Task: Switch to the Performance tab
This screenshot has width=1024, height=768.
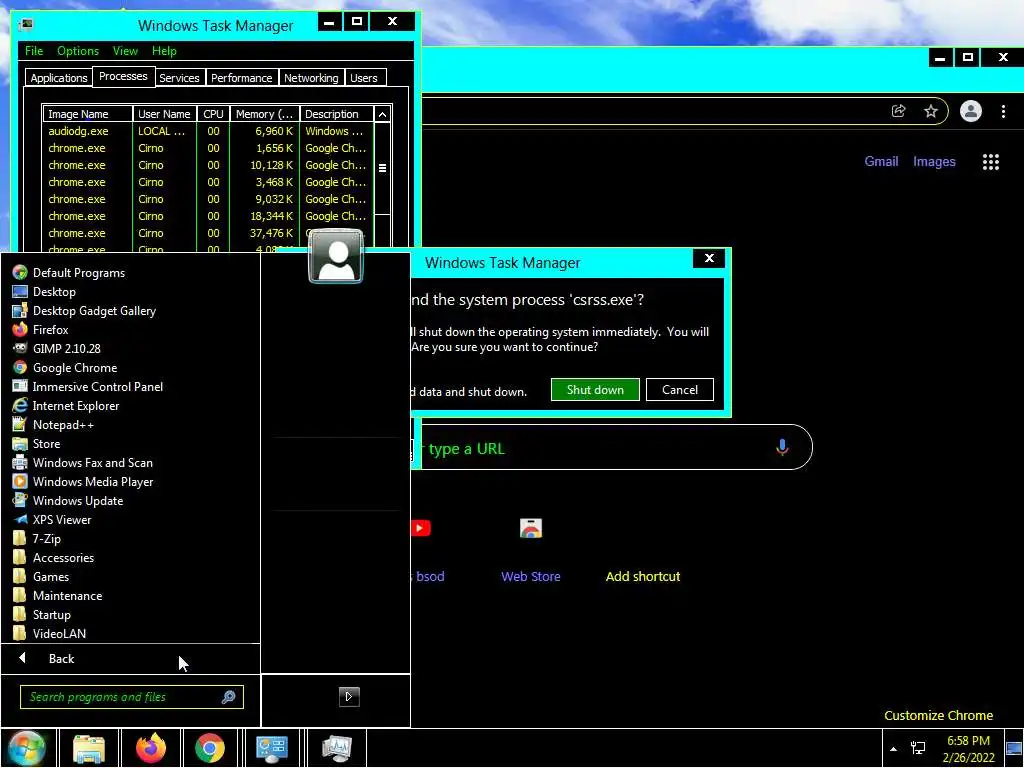Action: [242, 78]
